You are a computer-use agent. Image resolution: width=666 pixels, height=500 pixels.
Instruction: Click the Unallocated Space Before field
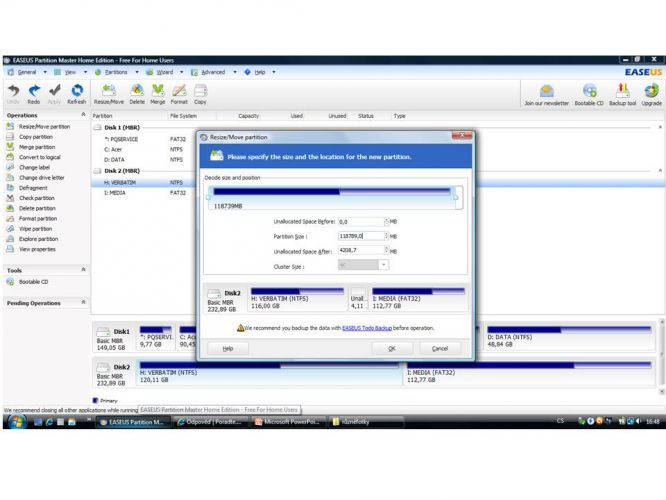tap(361, 221)
